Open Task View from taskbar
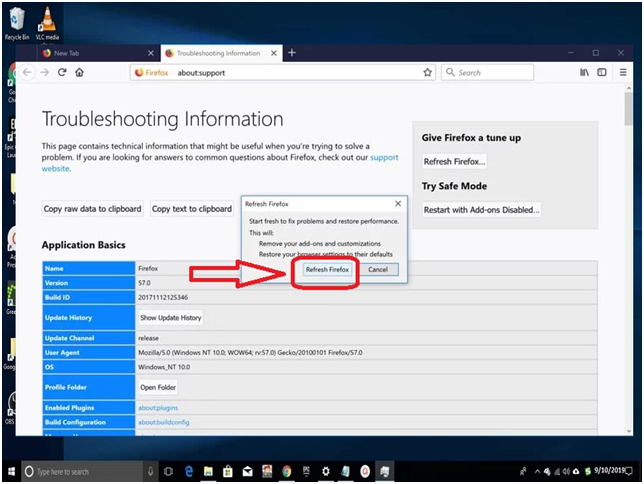 (168, 472)
